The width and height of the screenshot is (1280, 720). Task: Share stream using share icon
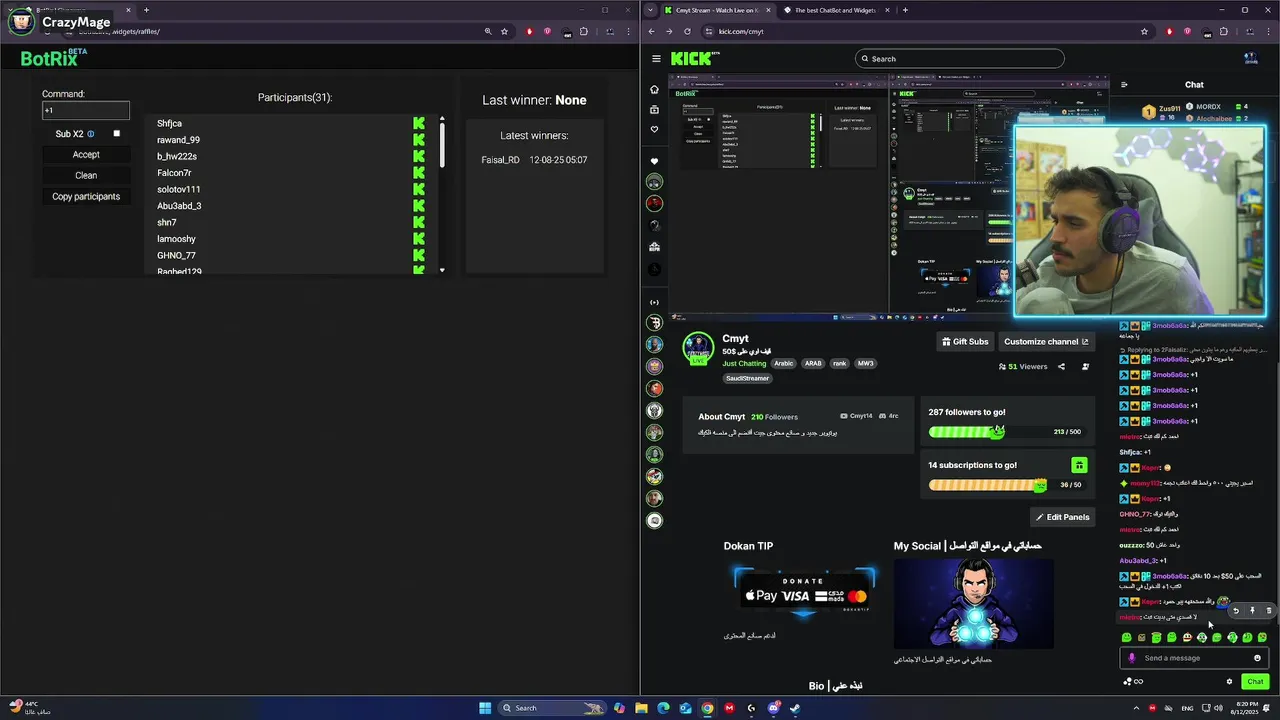click(1061, 367)
